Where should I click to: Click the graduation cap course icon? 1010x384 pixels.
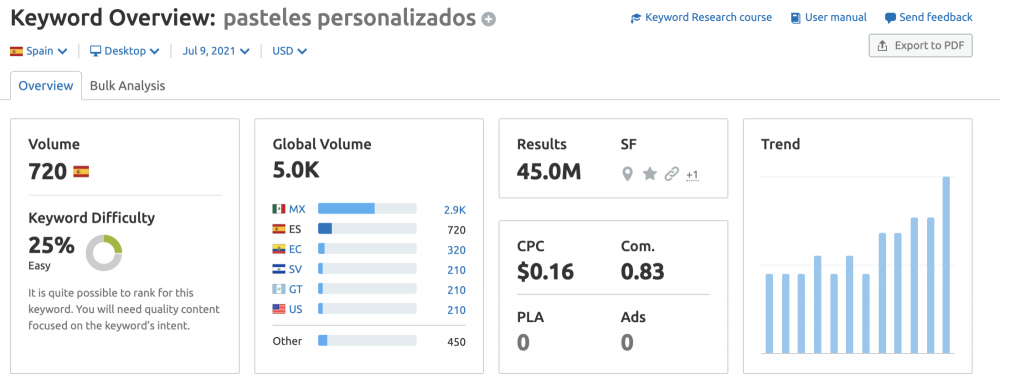pyautogui.click(x=636, y=18)
